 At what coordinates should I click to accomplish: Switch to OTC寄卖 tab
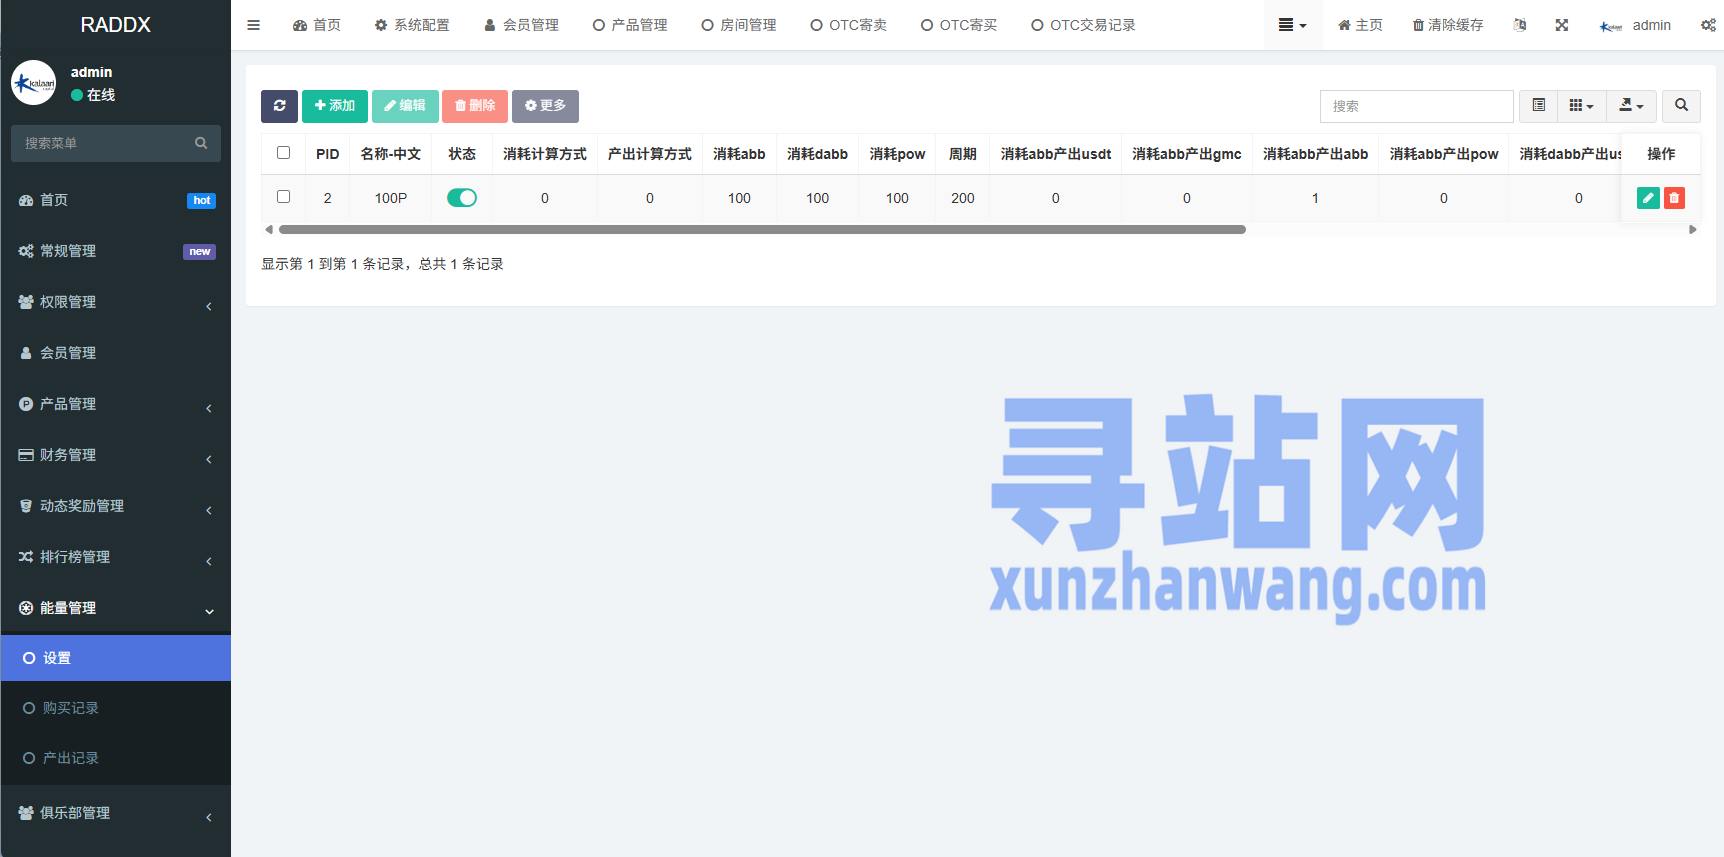[848, 25]
